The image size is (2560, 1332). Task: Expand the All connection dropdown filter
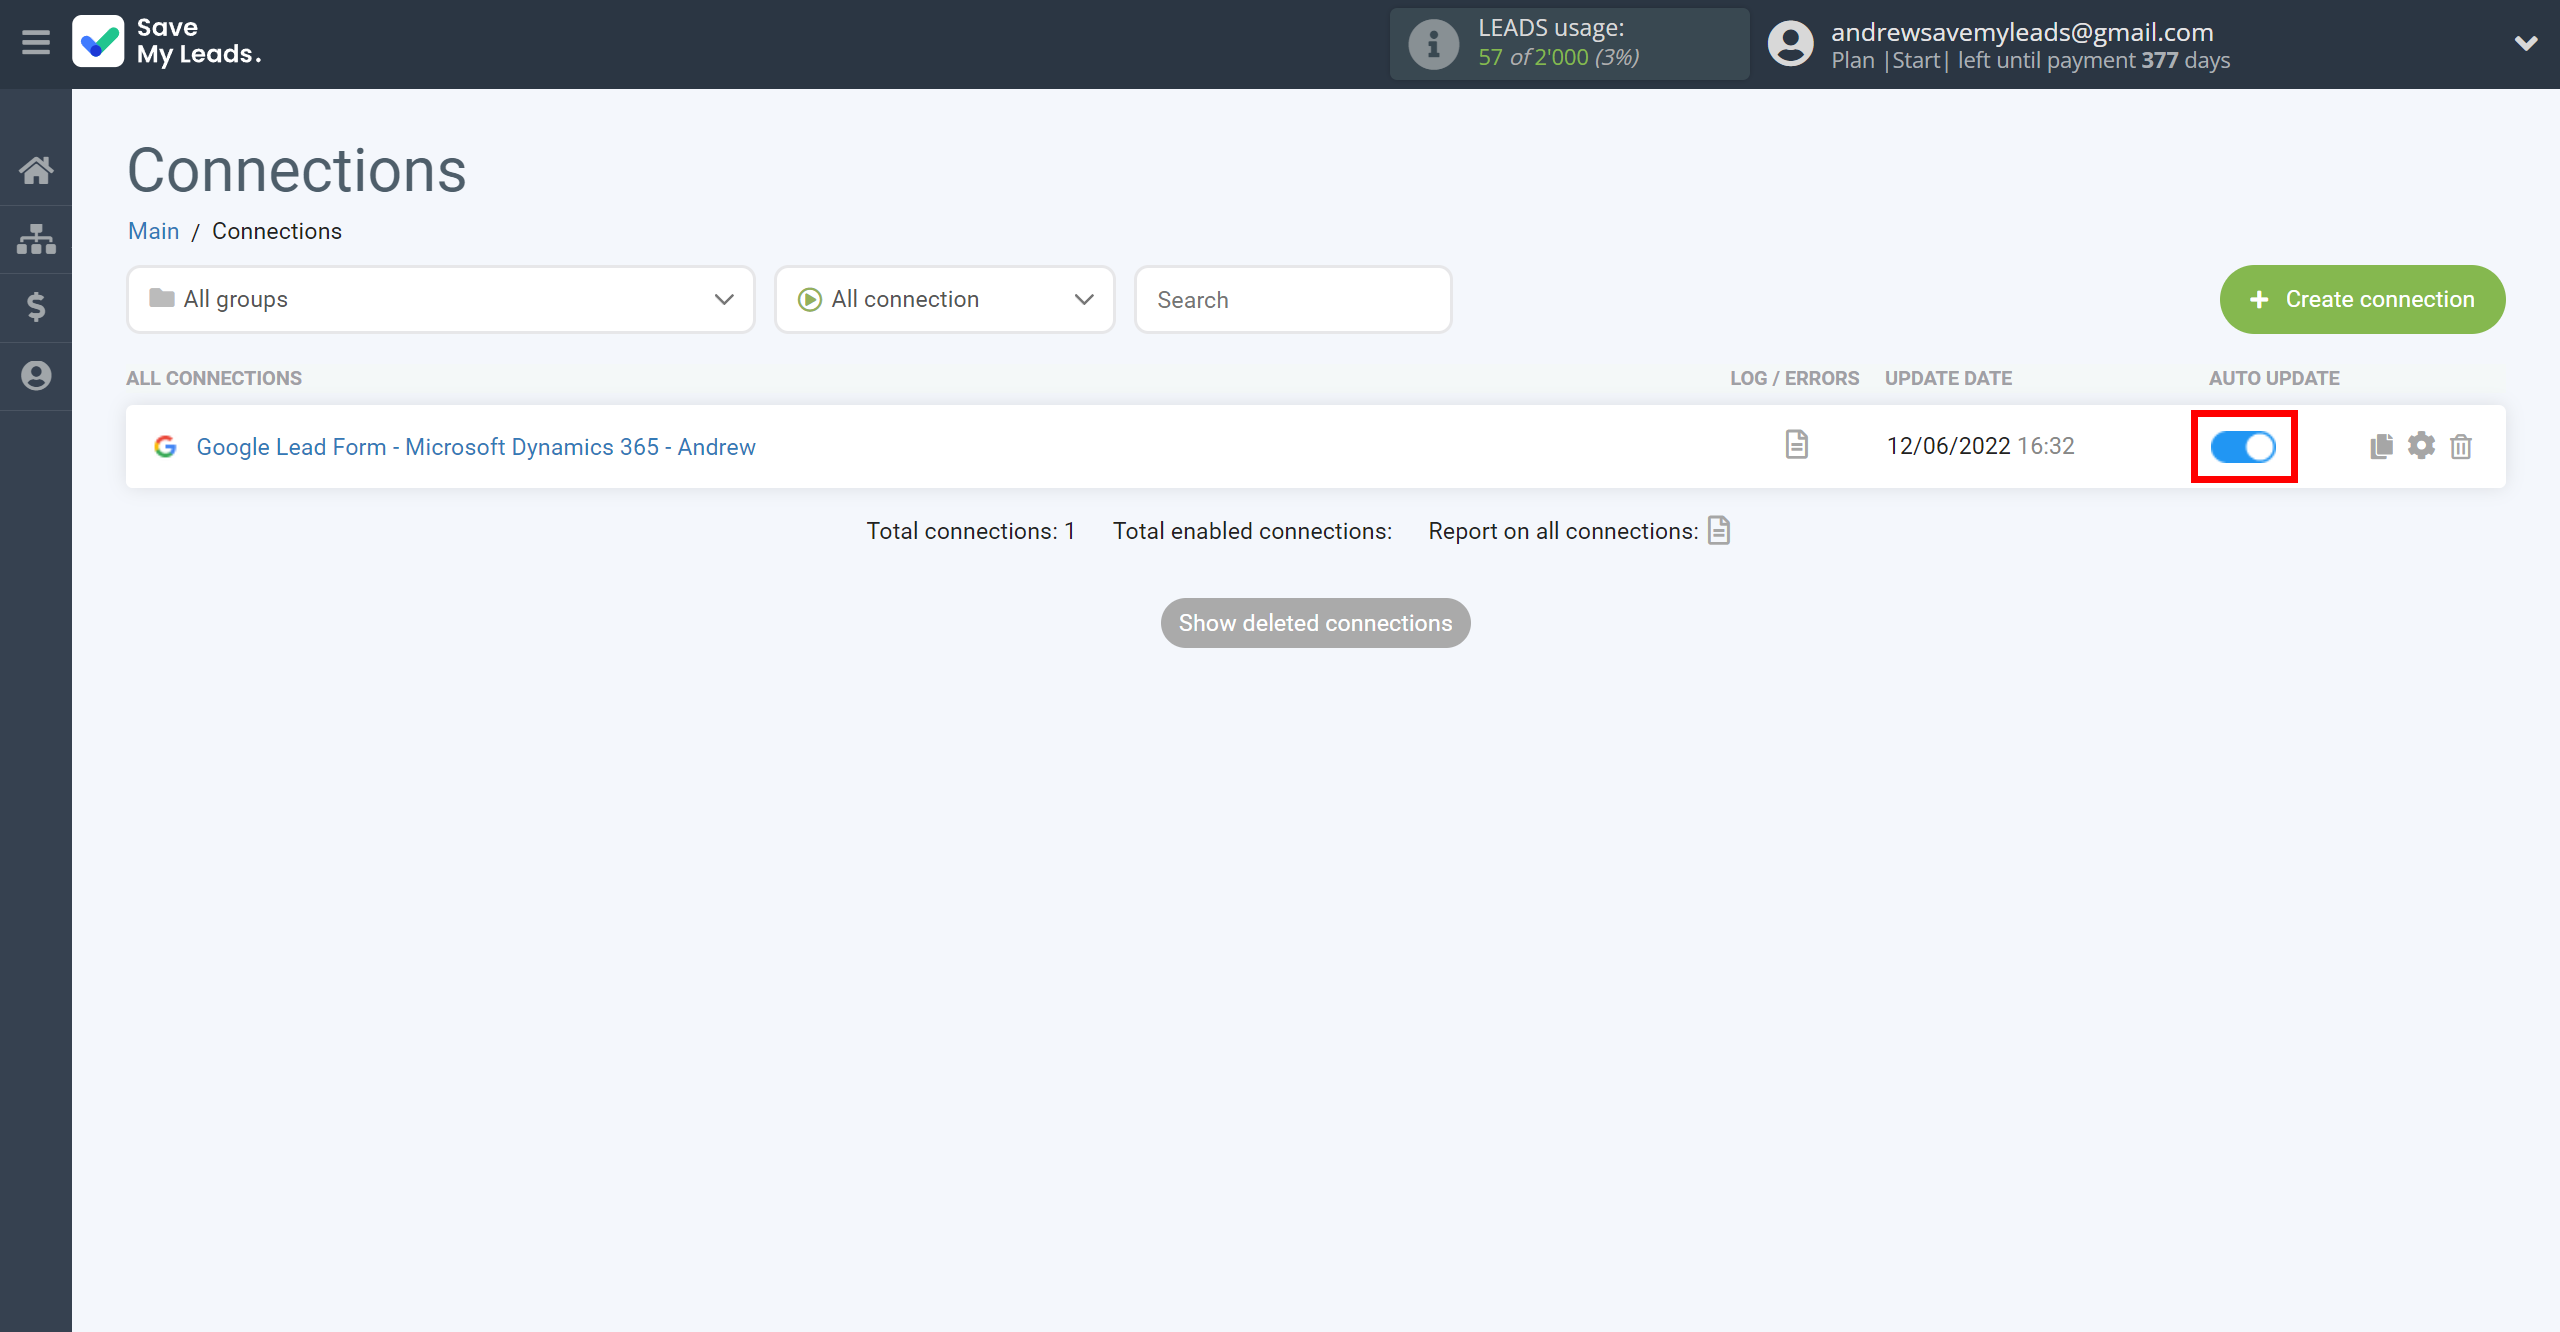click(943, 300)
